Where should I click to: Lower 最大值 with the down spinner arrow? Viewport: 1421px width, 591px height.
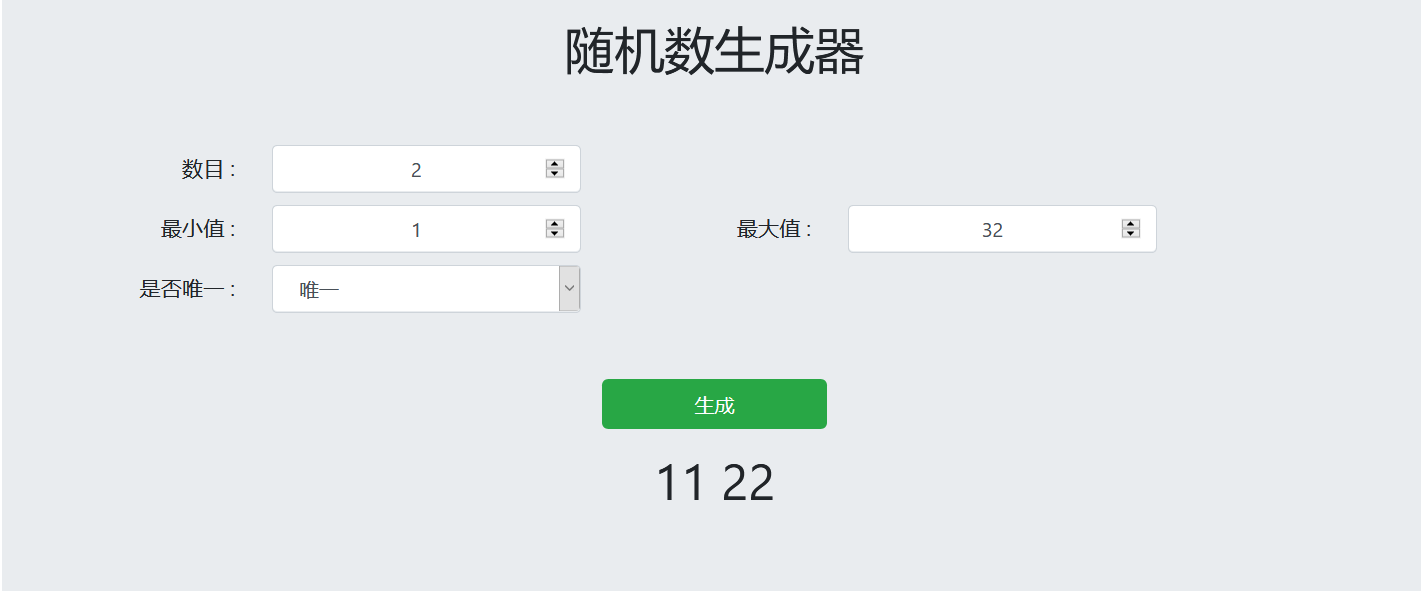tap(1131, 234)
